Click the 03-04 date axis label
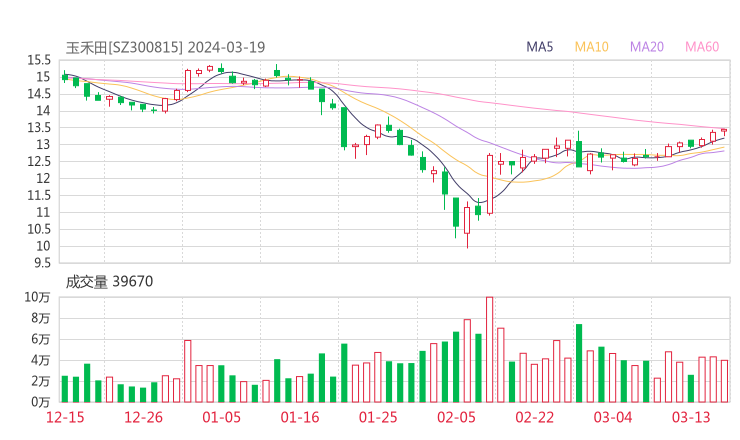This screenshot has height=440, width=740. [x=613, y=417]
